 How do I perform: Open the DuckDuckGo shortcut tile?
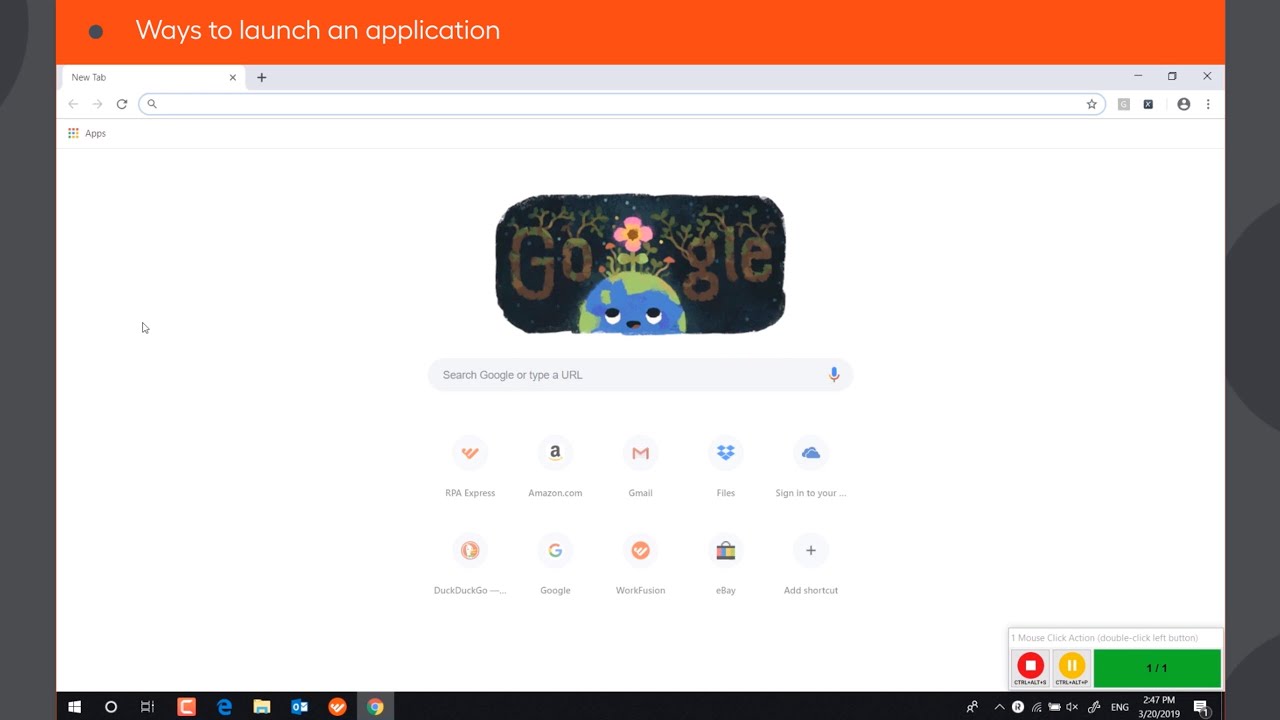pos(470,564)
